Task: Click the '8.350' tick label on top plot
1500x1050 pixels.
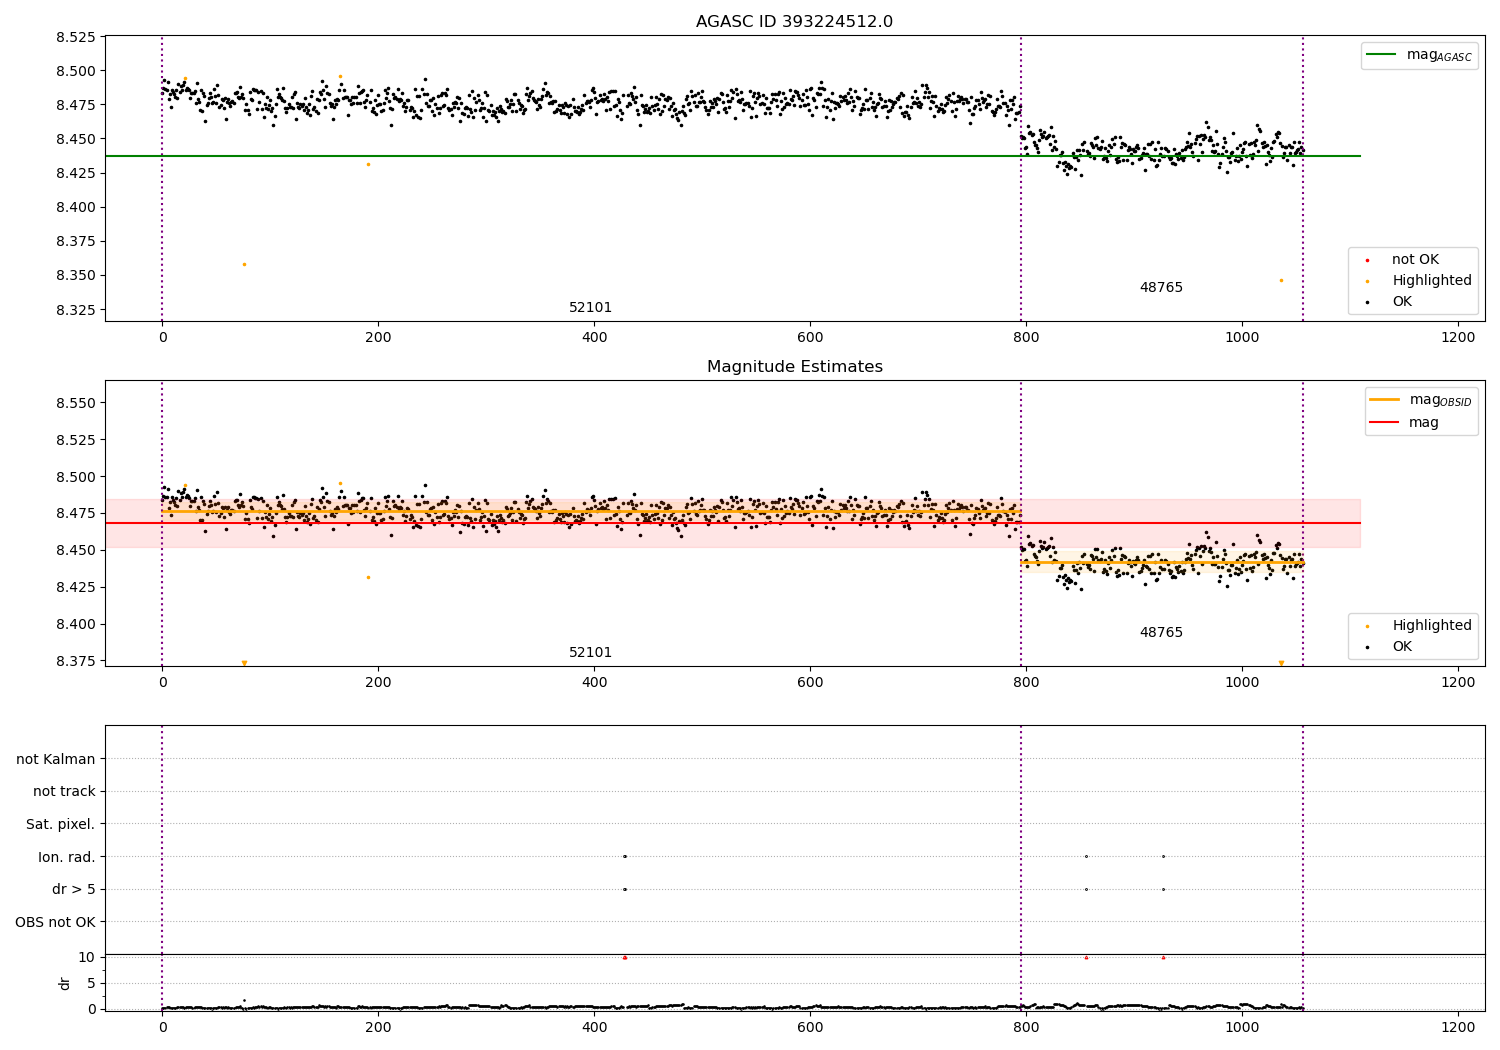Action: (75, 276)
